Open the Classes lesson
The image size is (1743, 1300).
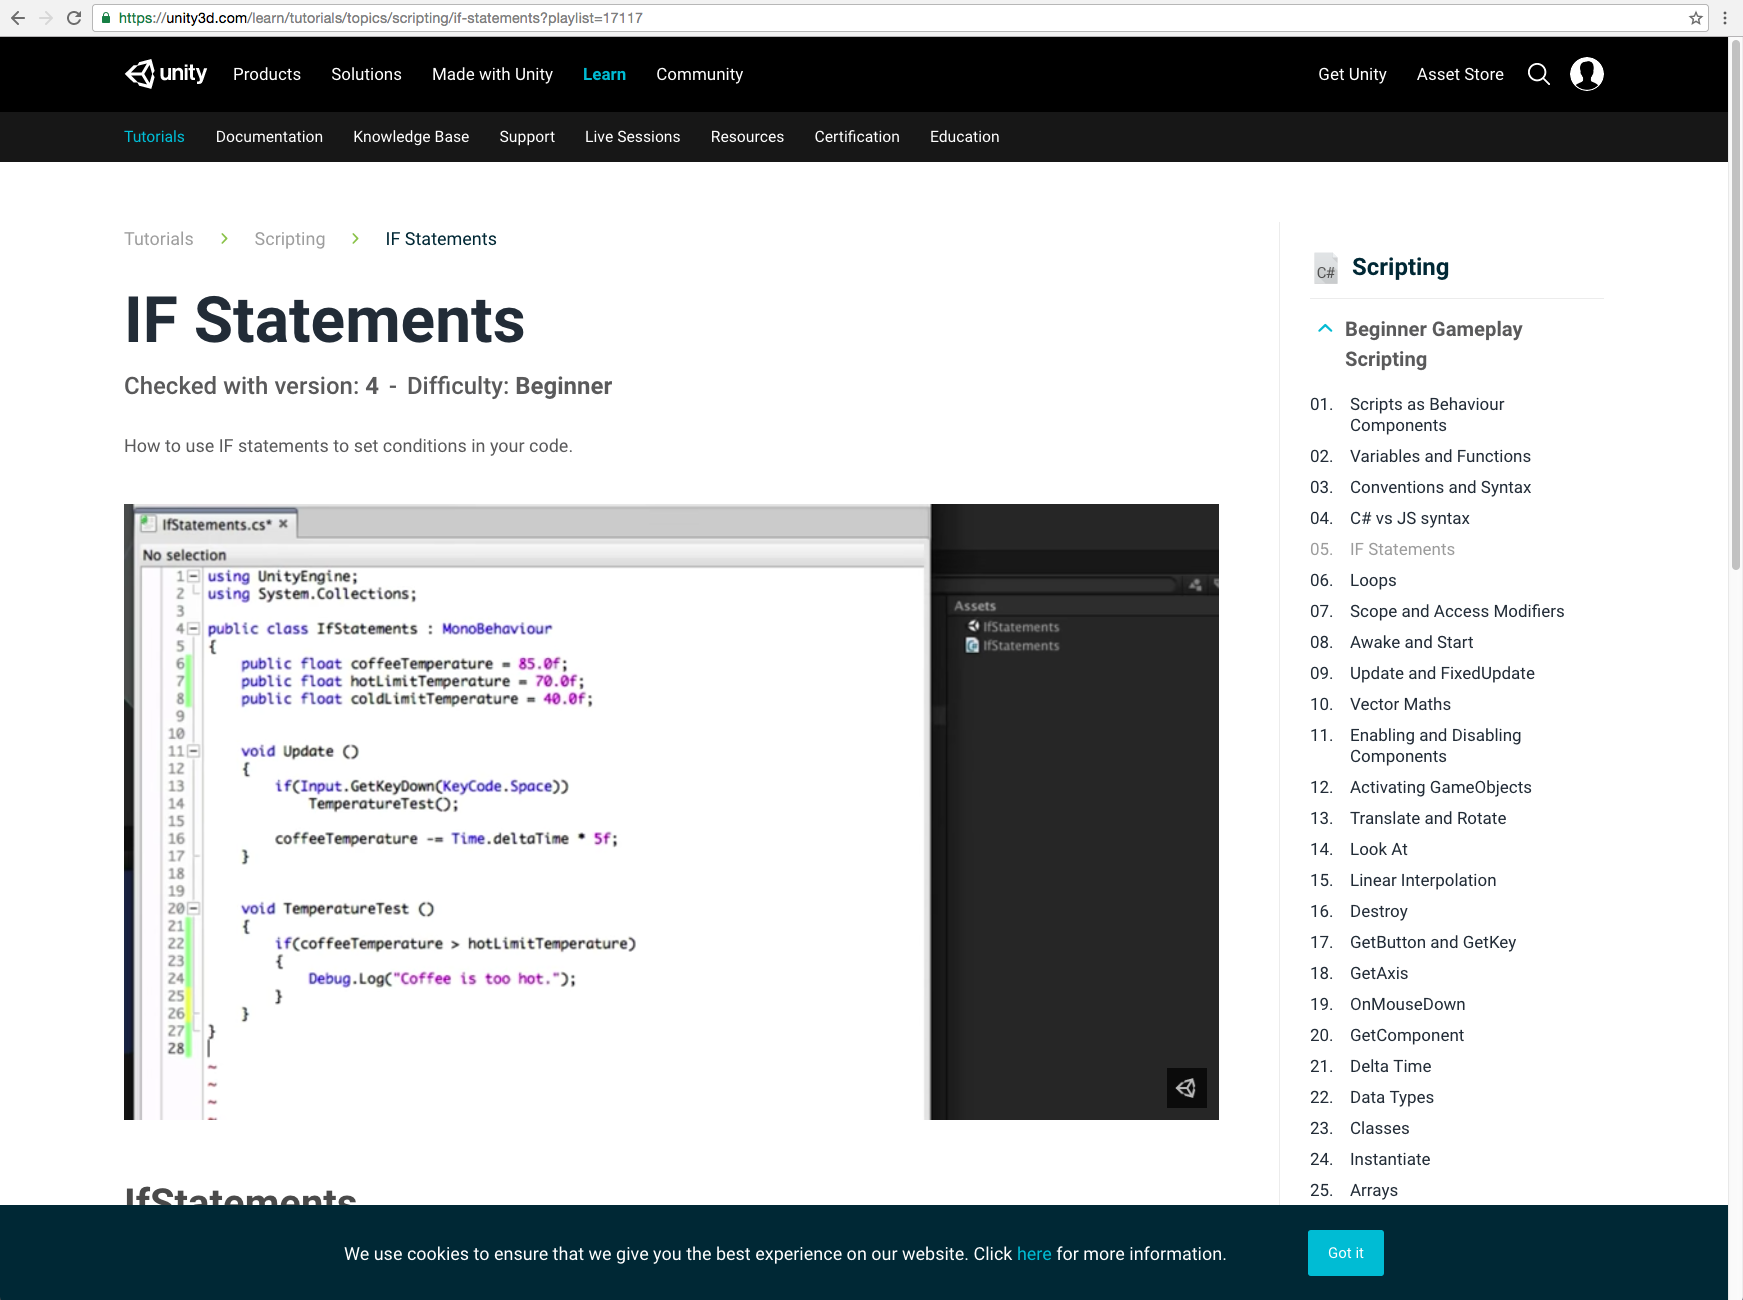click(1379, 1128)
